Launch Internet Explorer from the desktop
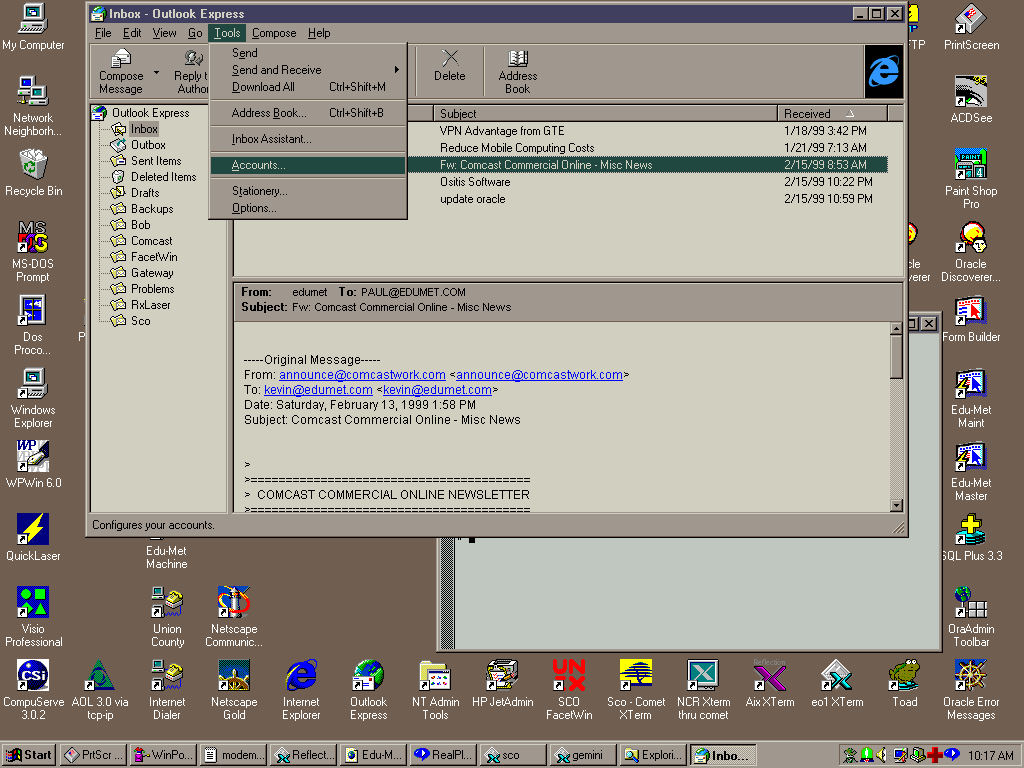The height and width of the screenshot is (768, 1024). point(301,690)
